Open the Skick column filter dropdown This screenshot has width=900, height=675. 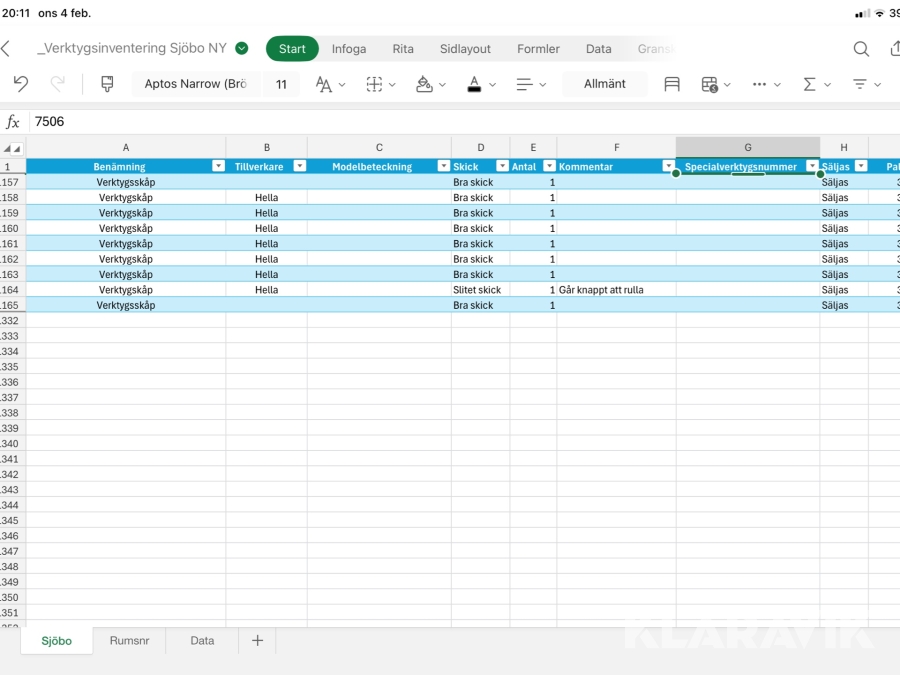tap(502, 167)
